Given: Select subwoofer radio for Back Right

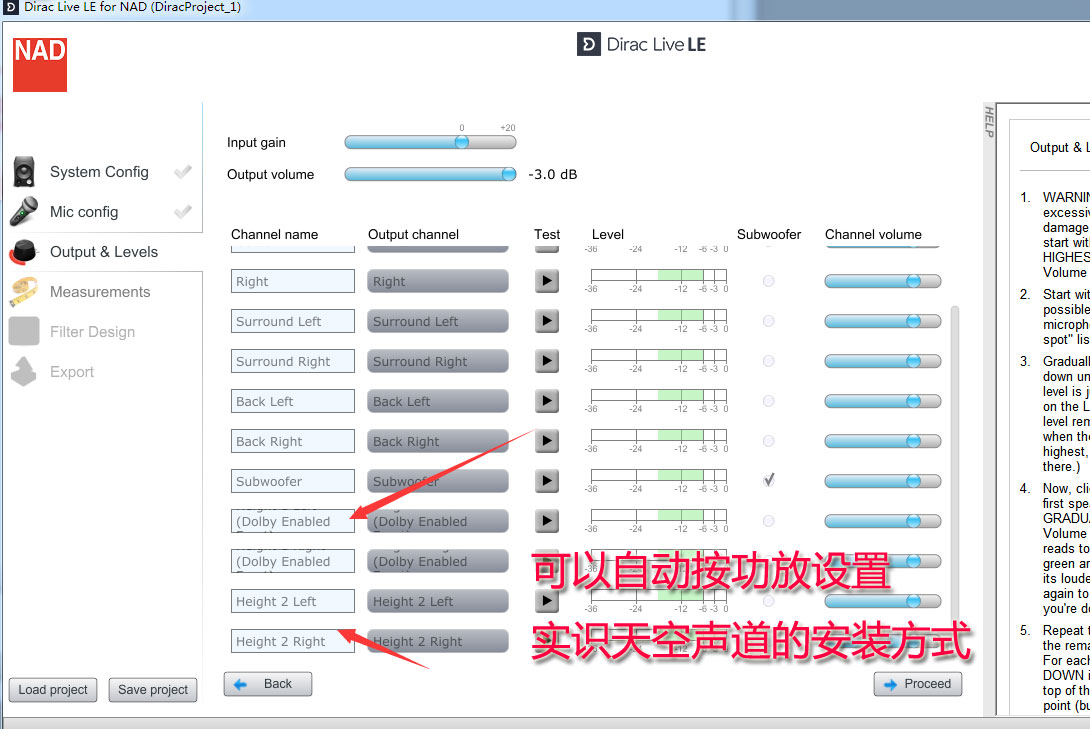Looking at the screenshot, I should (x=768, y=441).
